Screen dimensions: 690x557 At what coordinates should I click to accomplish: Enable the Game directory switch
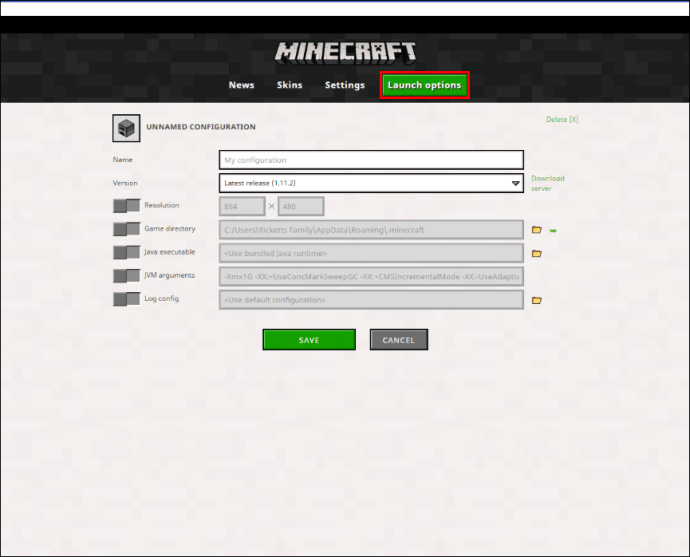pos(127,229)
